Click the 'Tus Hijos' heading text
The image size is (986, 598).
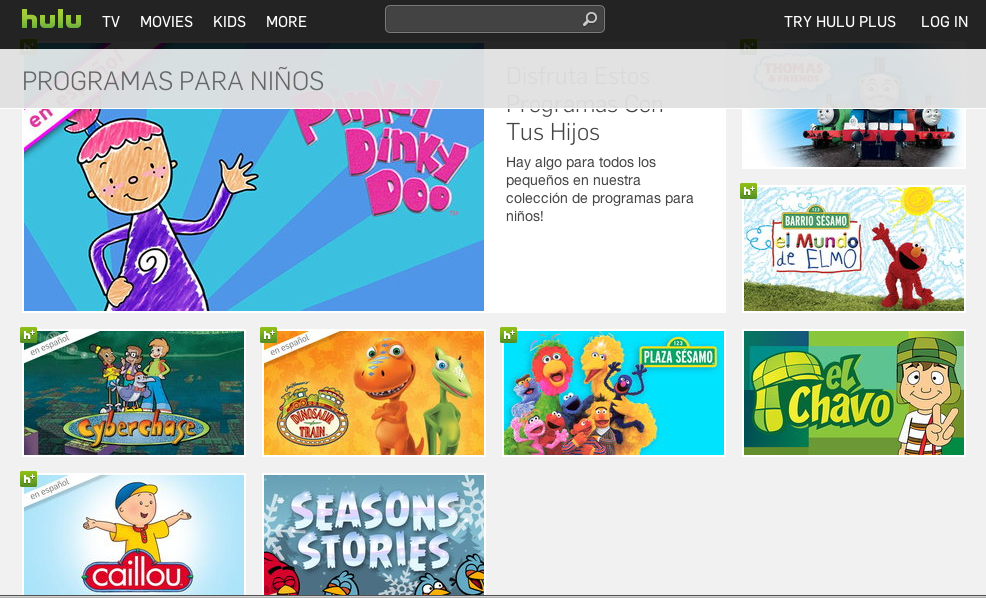point(553,132)
